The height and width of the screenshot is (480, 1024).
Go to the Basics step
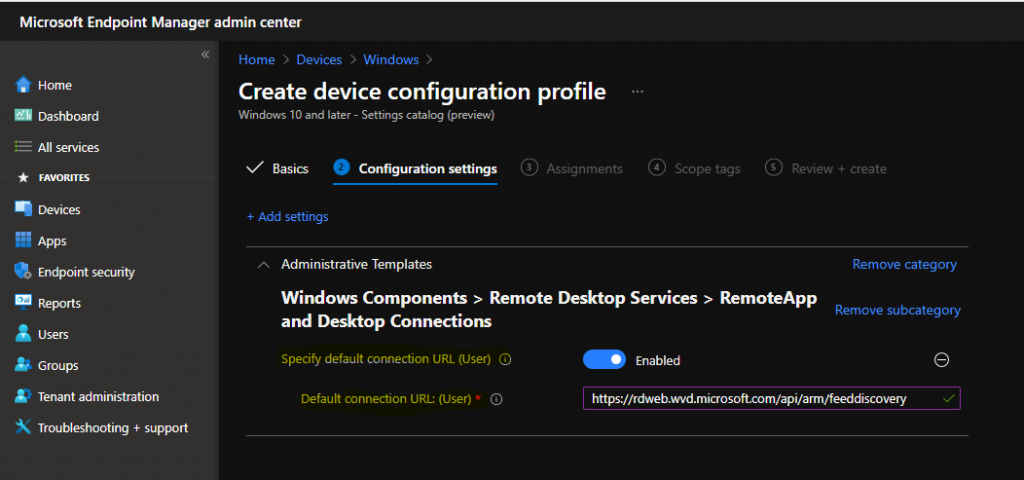pos(278,168)
